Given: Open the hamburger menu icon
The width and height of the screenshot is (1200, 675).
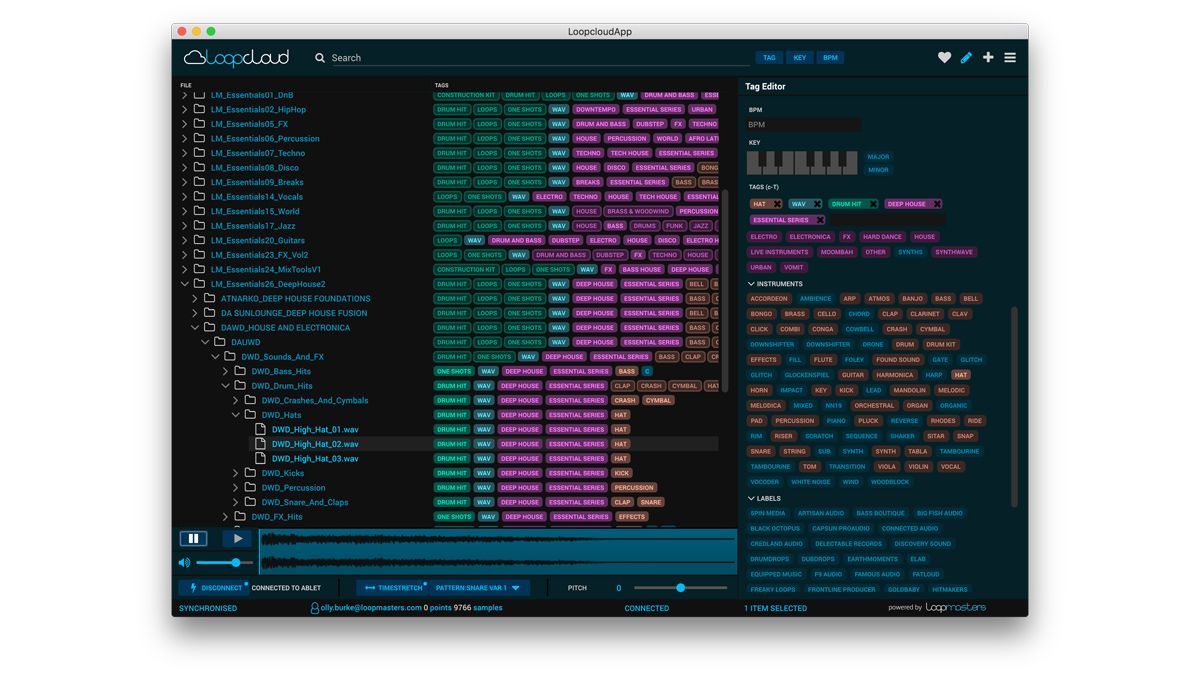Looking at the screenshot, I should click(x=1010, y=58).
